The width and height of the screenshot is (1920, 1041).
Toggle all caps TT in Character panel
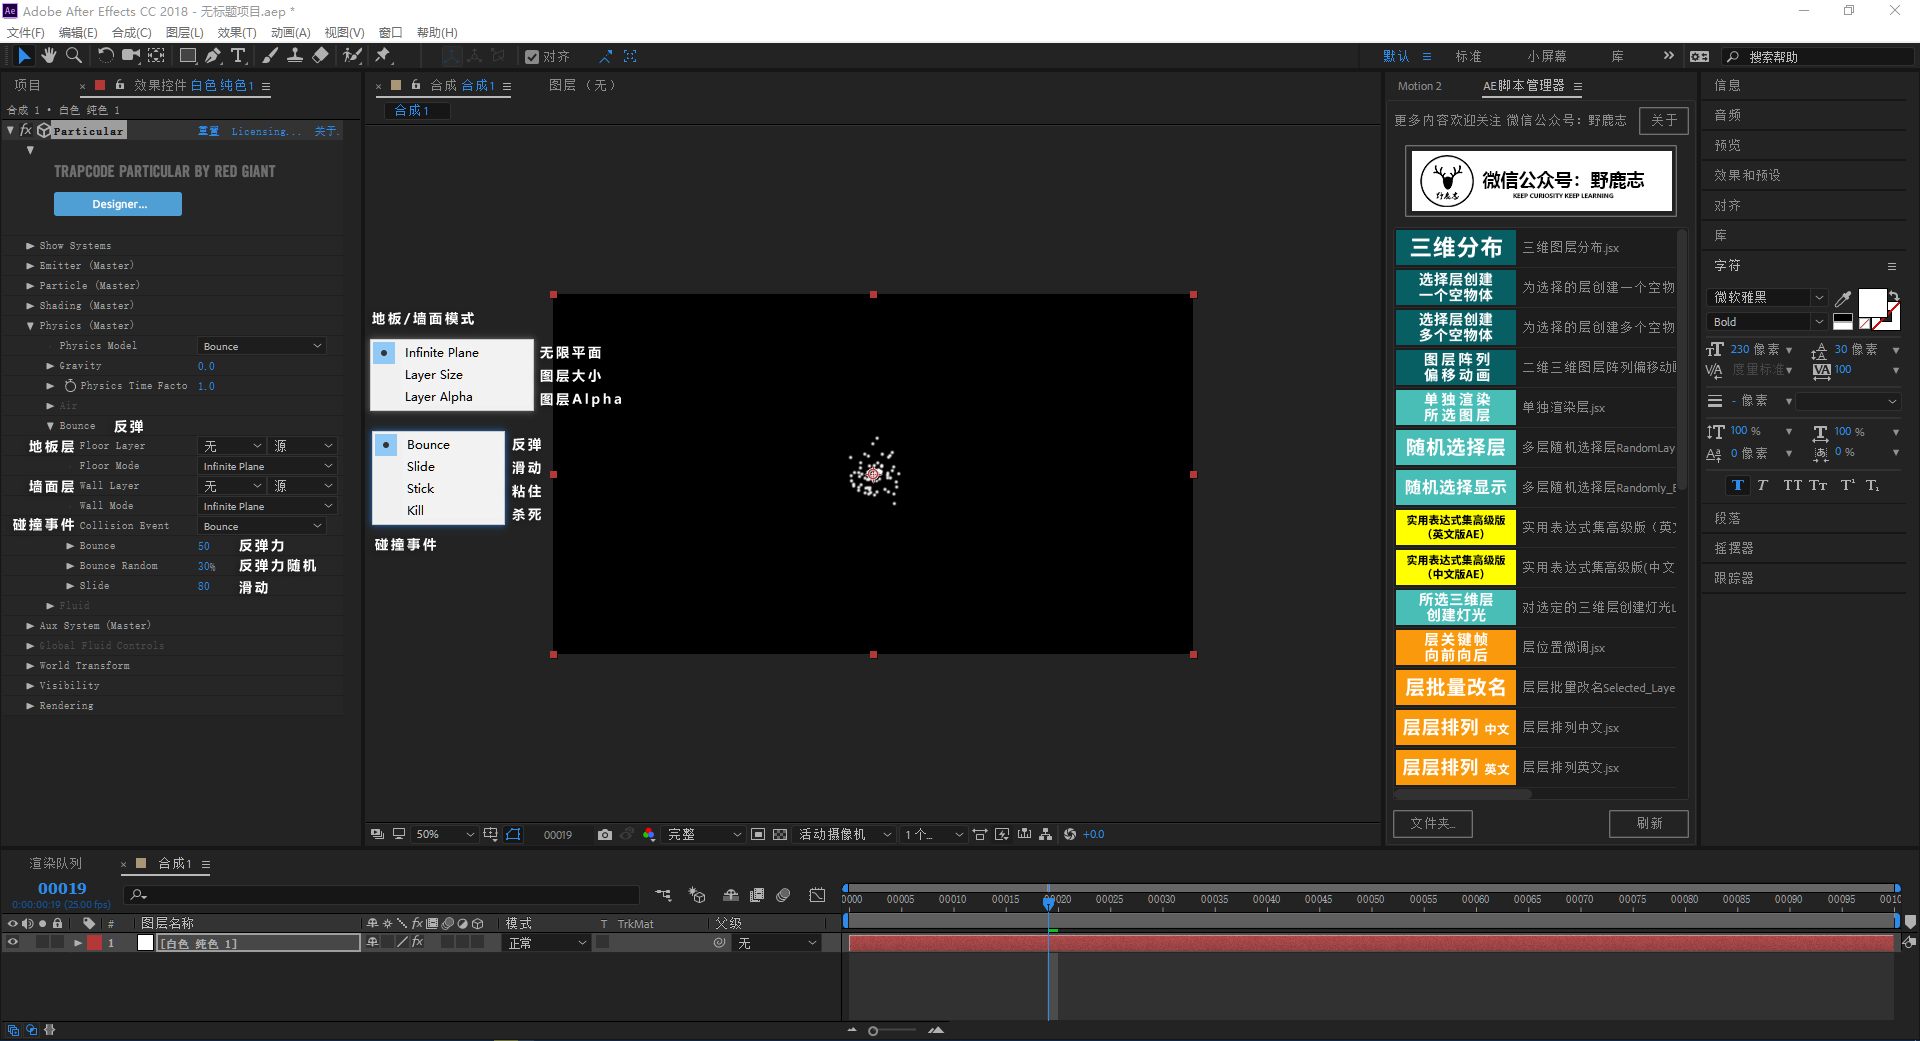click(1793, 485)
